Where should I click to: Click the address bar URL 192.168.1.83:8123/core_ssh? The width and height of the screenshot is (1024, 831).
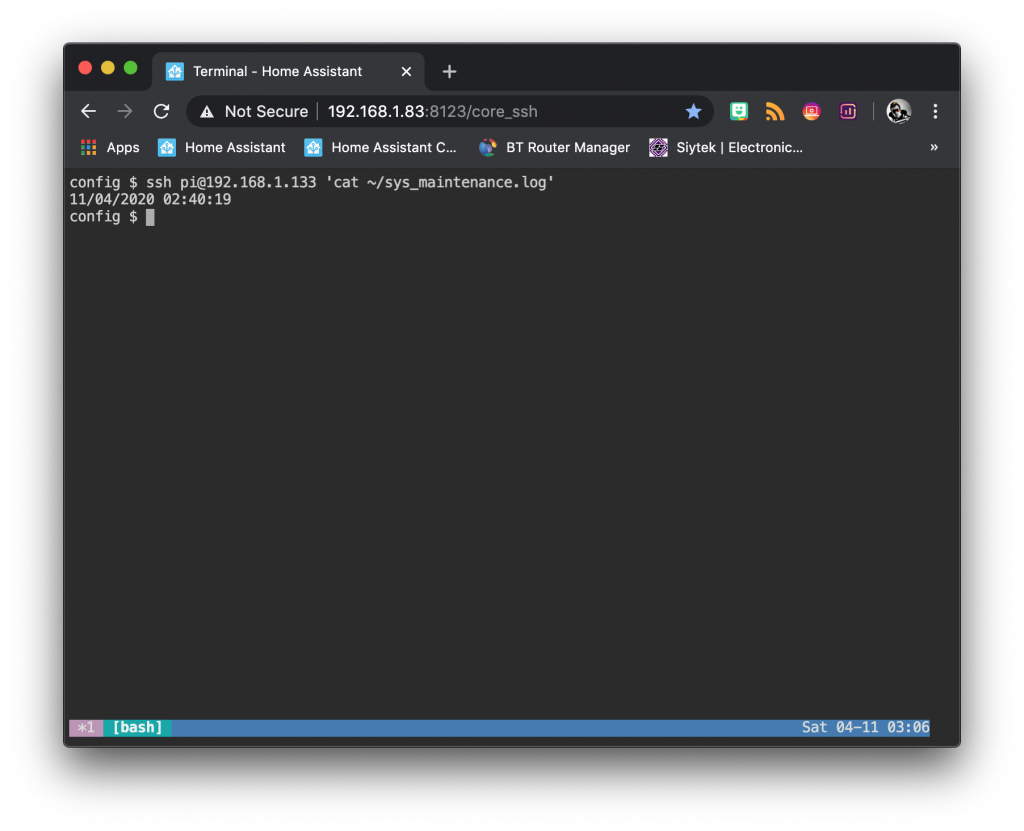pyautogui.click(x=432, y=112)
